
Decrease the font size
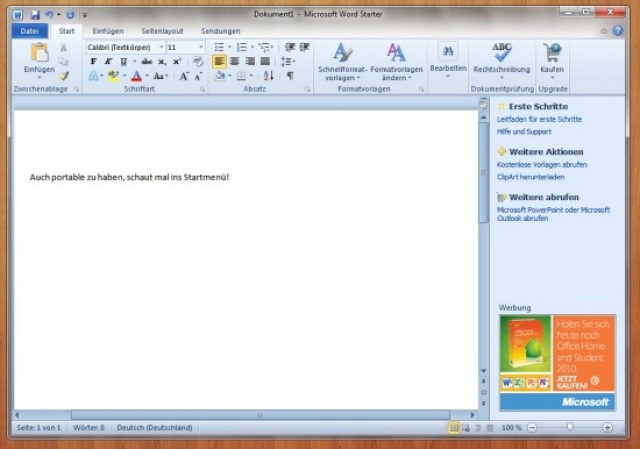[x=198, y=76]
